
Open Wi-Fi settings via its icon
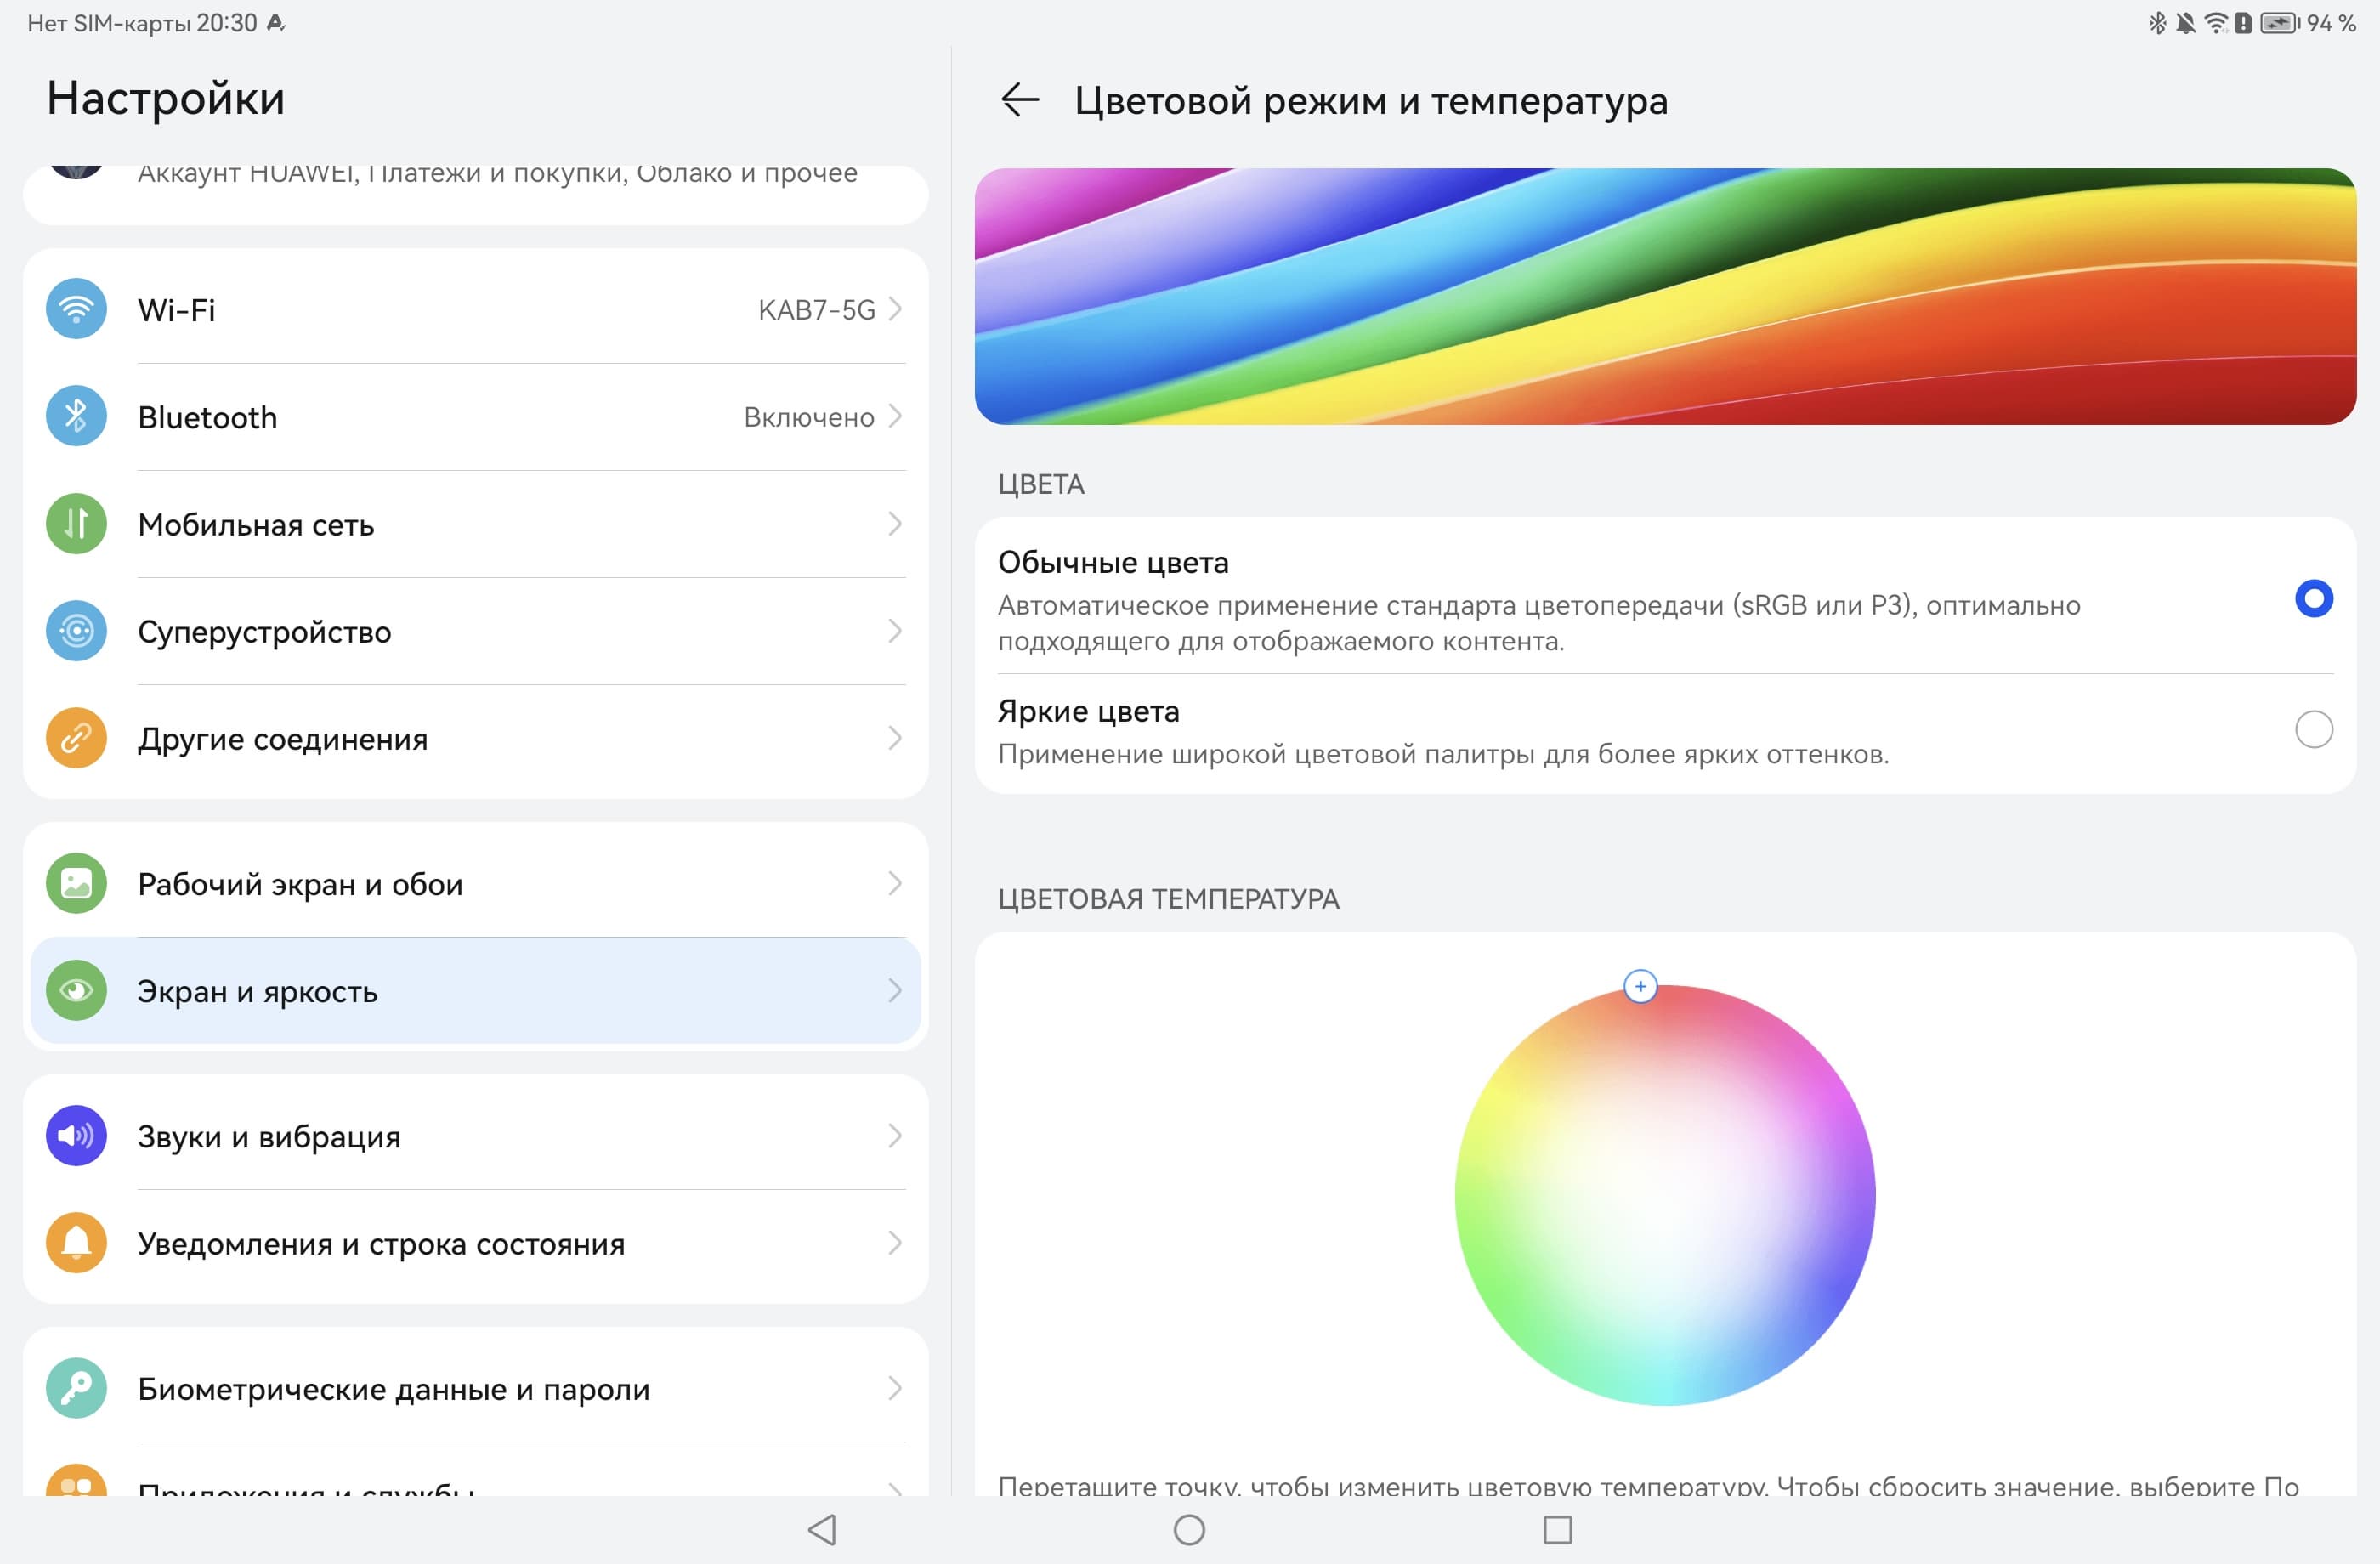click(x=76, y=309)
